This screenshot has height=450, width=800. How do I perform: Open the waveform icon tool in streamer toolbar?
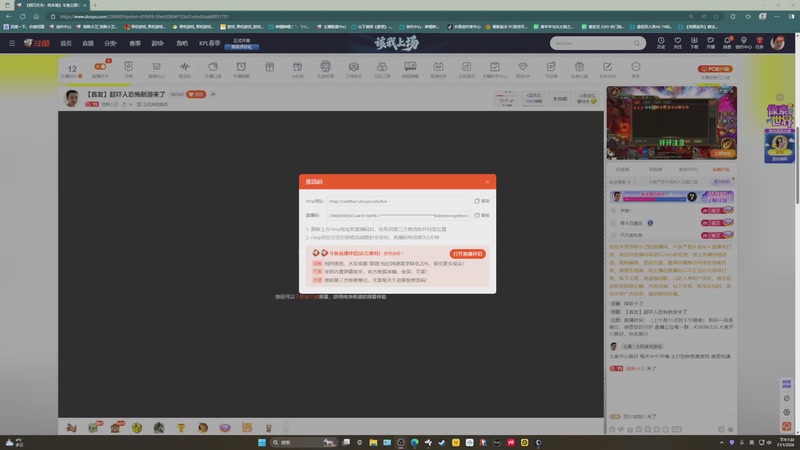185,67
